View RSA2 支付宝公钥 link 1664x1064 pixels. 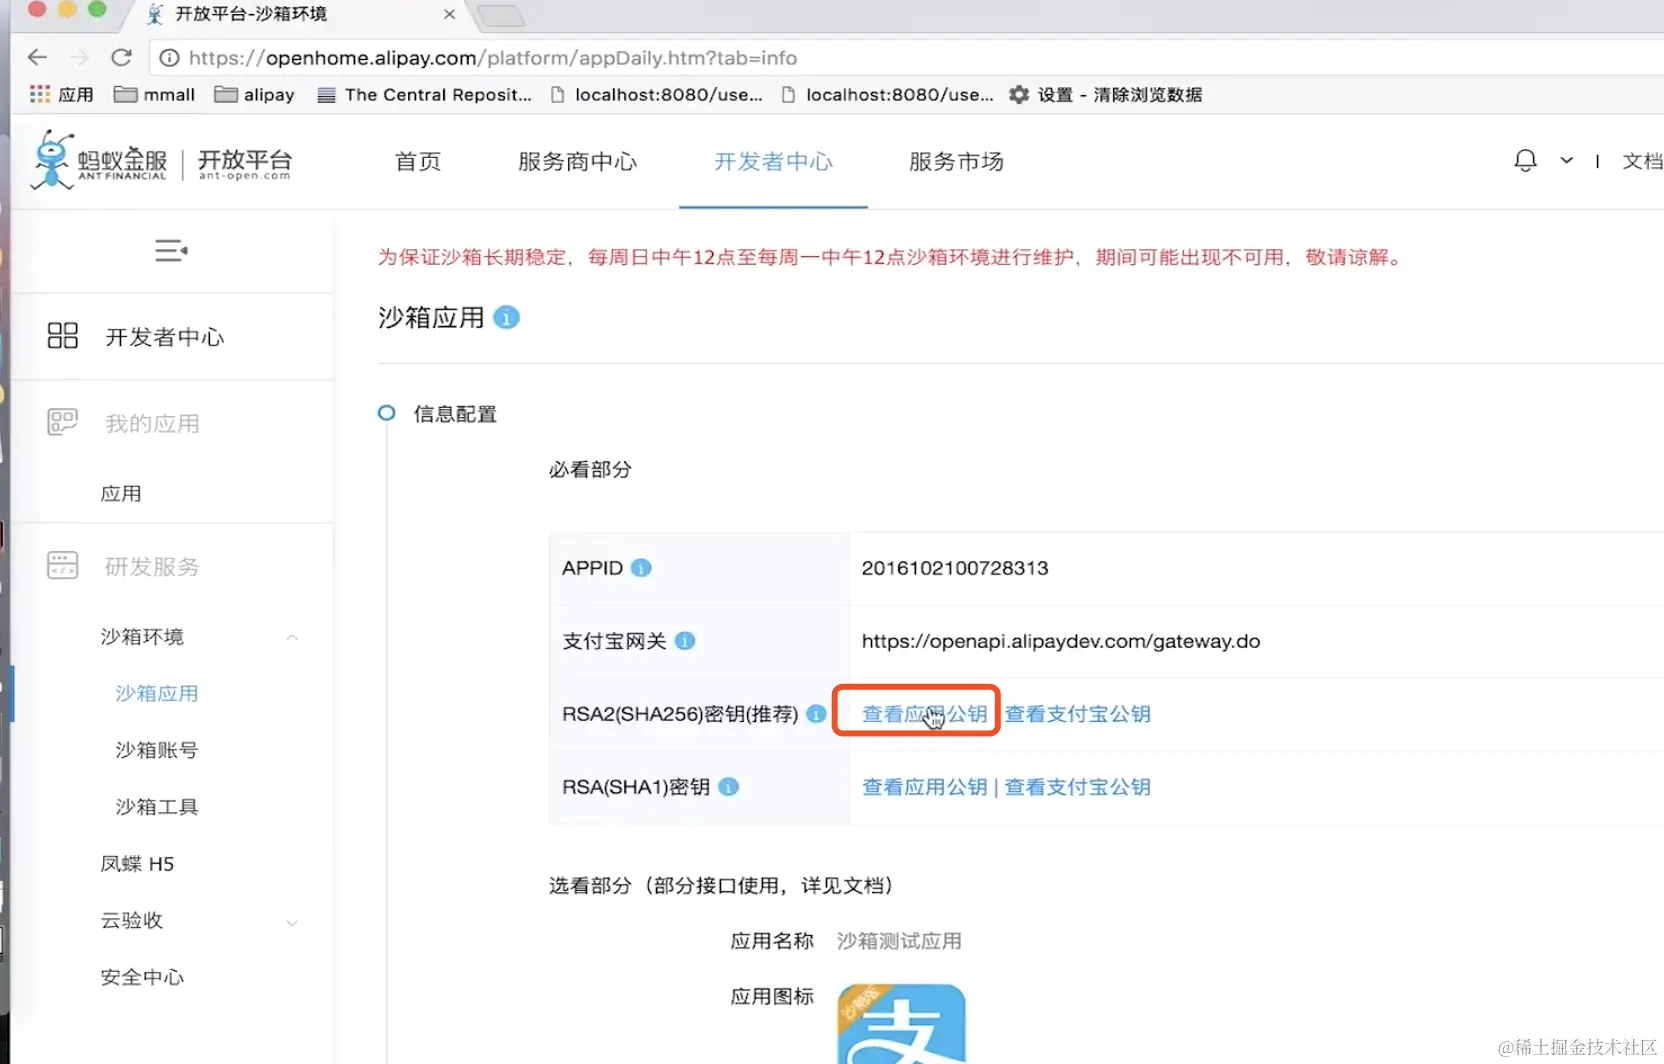1078,714
